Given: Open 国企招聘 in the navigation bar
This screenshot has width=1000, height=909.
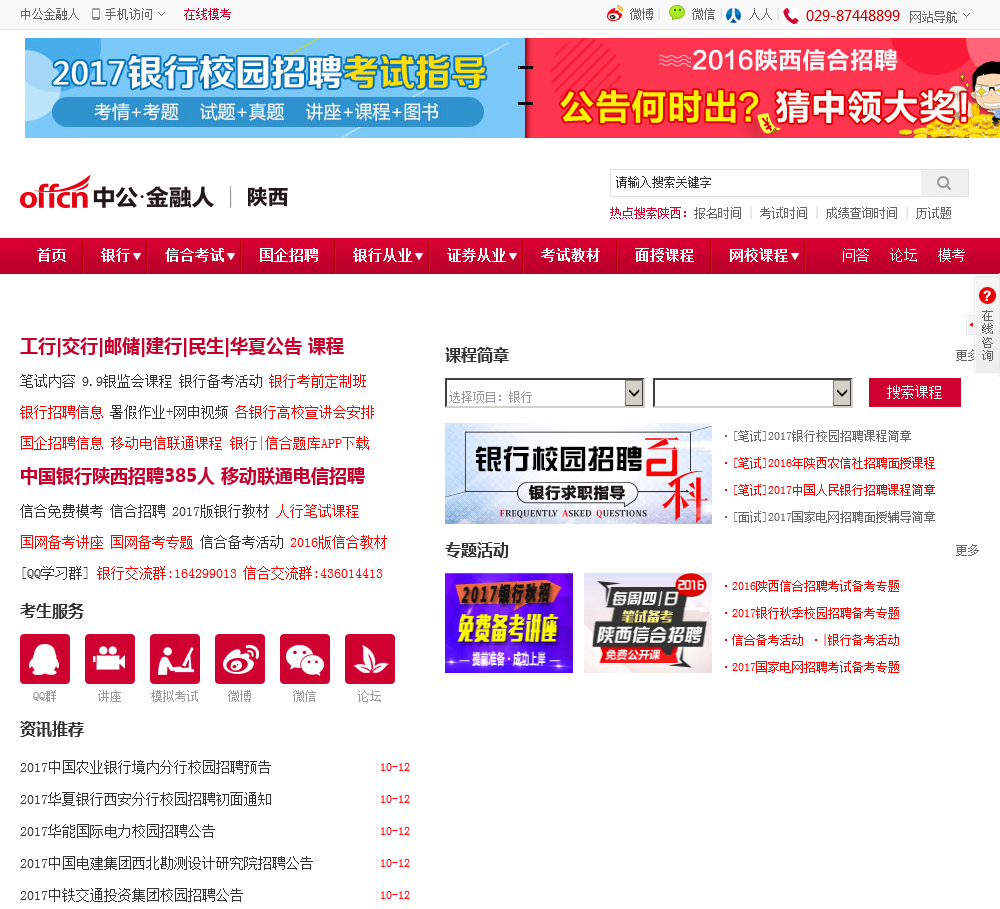Looking at the screenshot, I should point(289,256).
